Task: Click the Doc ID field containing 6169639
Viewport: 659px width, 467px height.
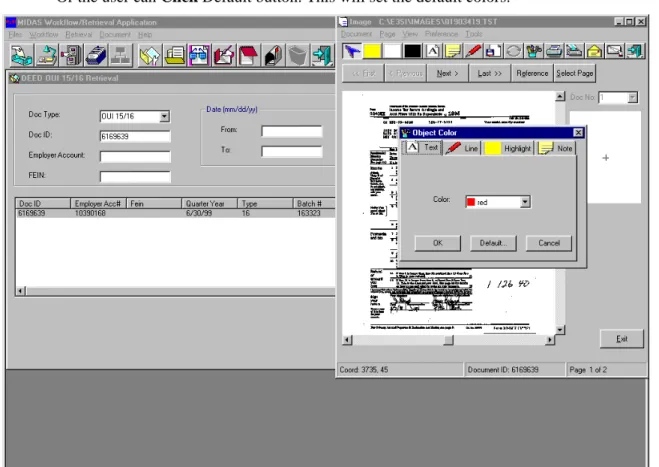Action: point(135,136)
